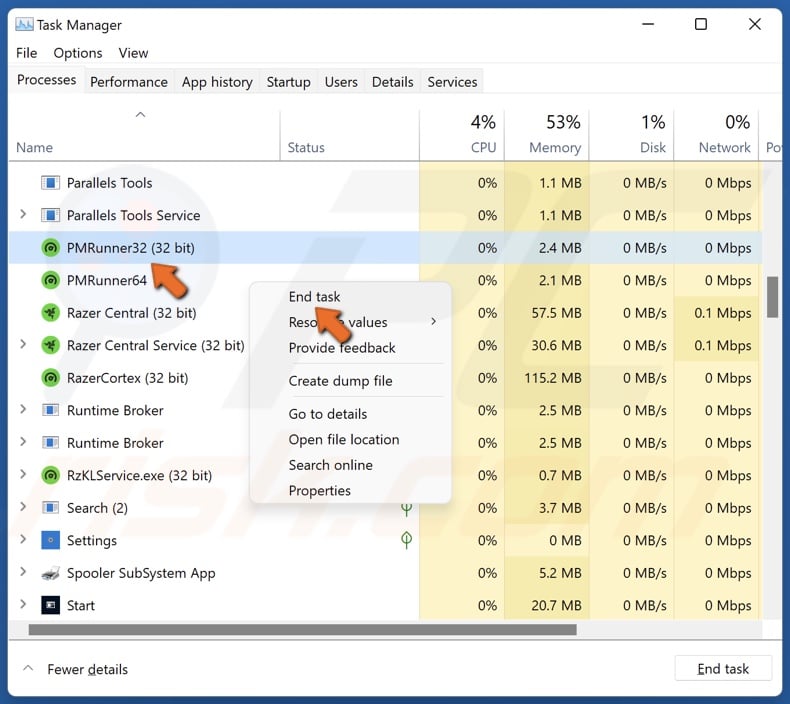790x704 pixels.
Task: Expand the first Runtime Broker entry
Action: pyautogui.click(x=23, y=409)
